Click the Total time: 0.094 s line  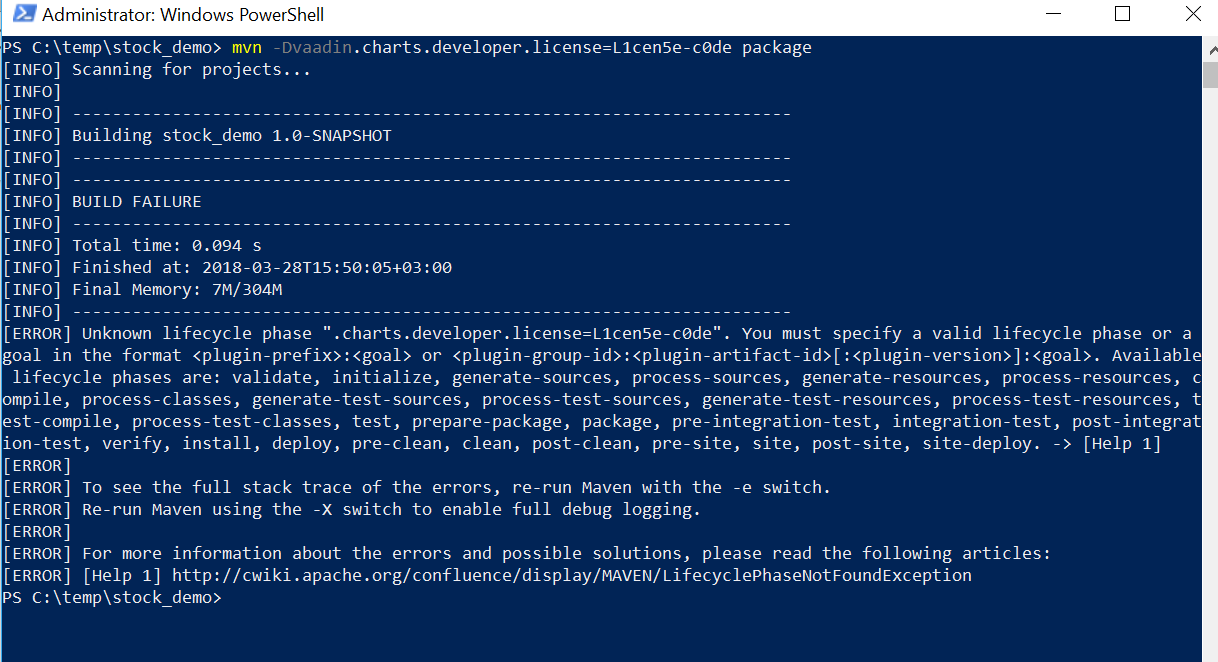132,246
